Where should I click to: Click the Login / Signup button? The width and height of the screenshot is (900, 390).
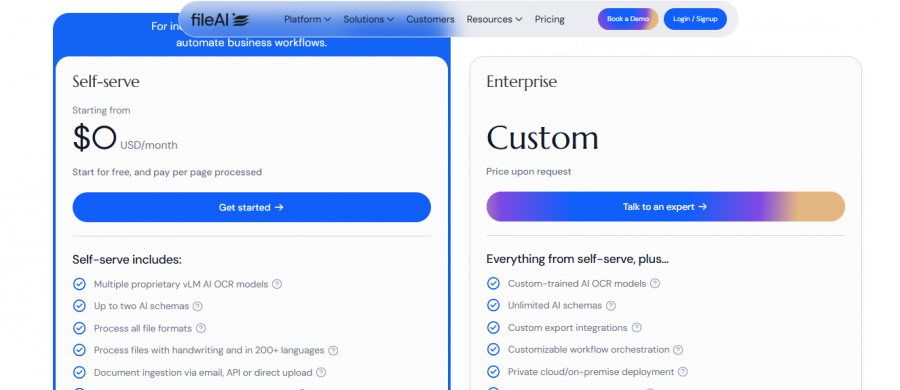(695, 19)
